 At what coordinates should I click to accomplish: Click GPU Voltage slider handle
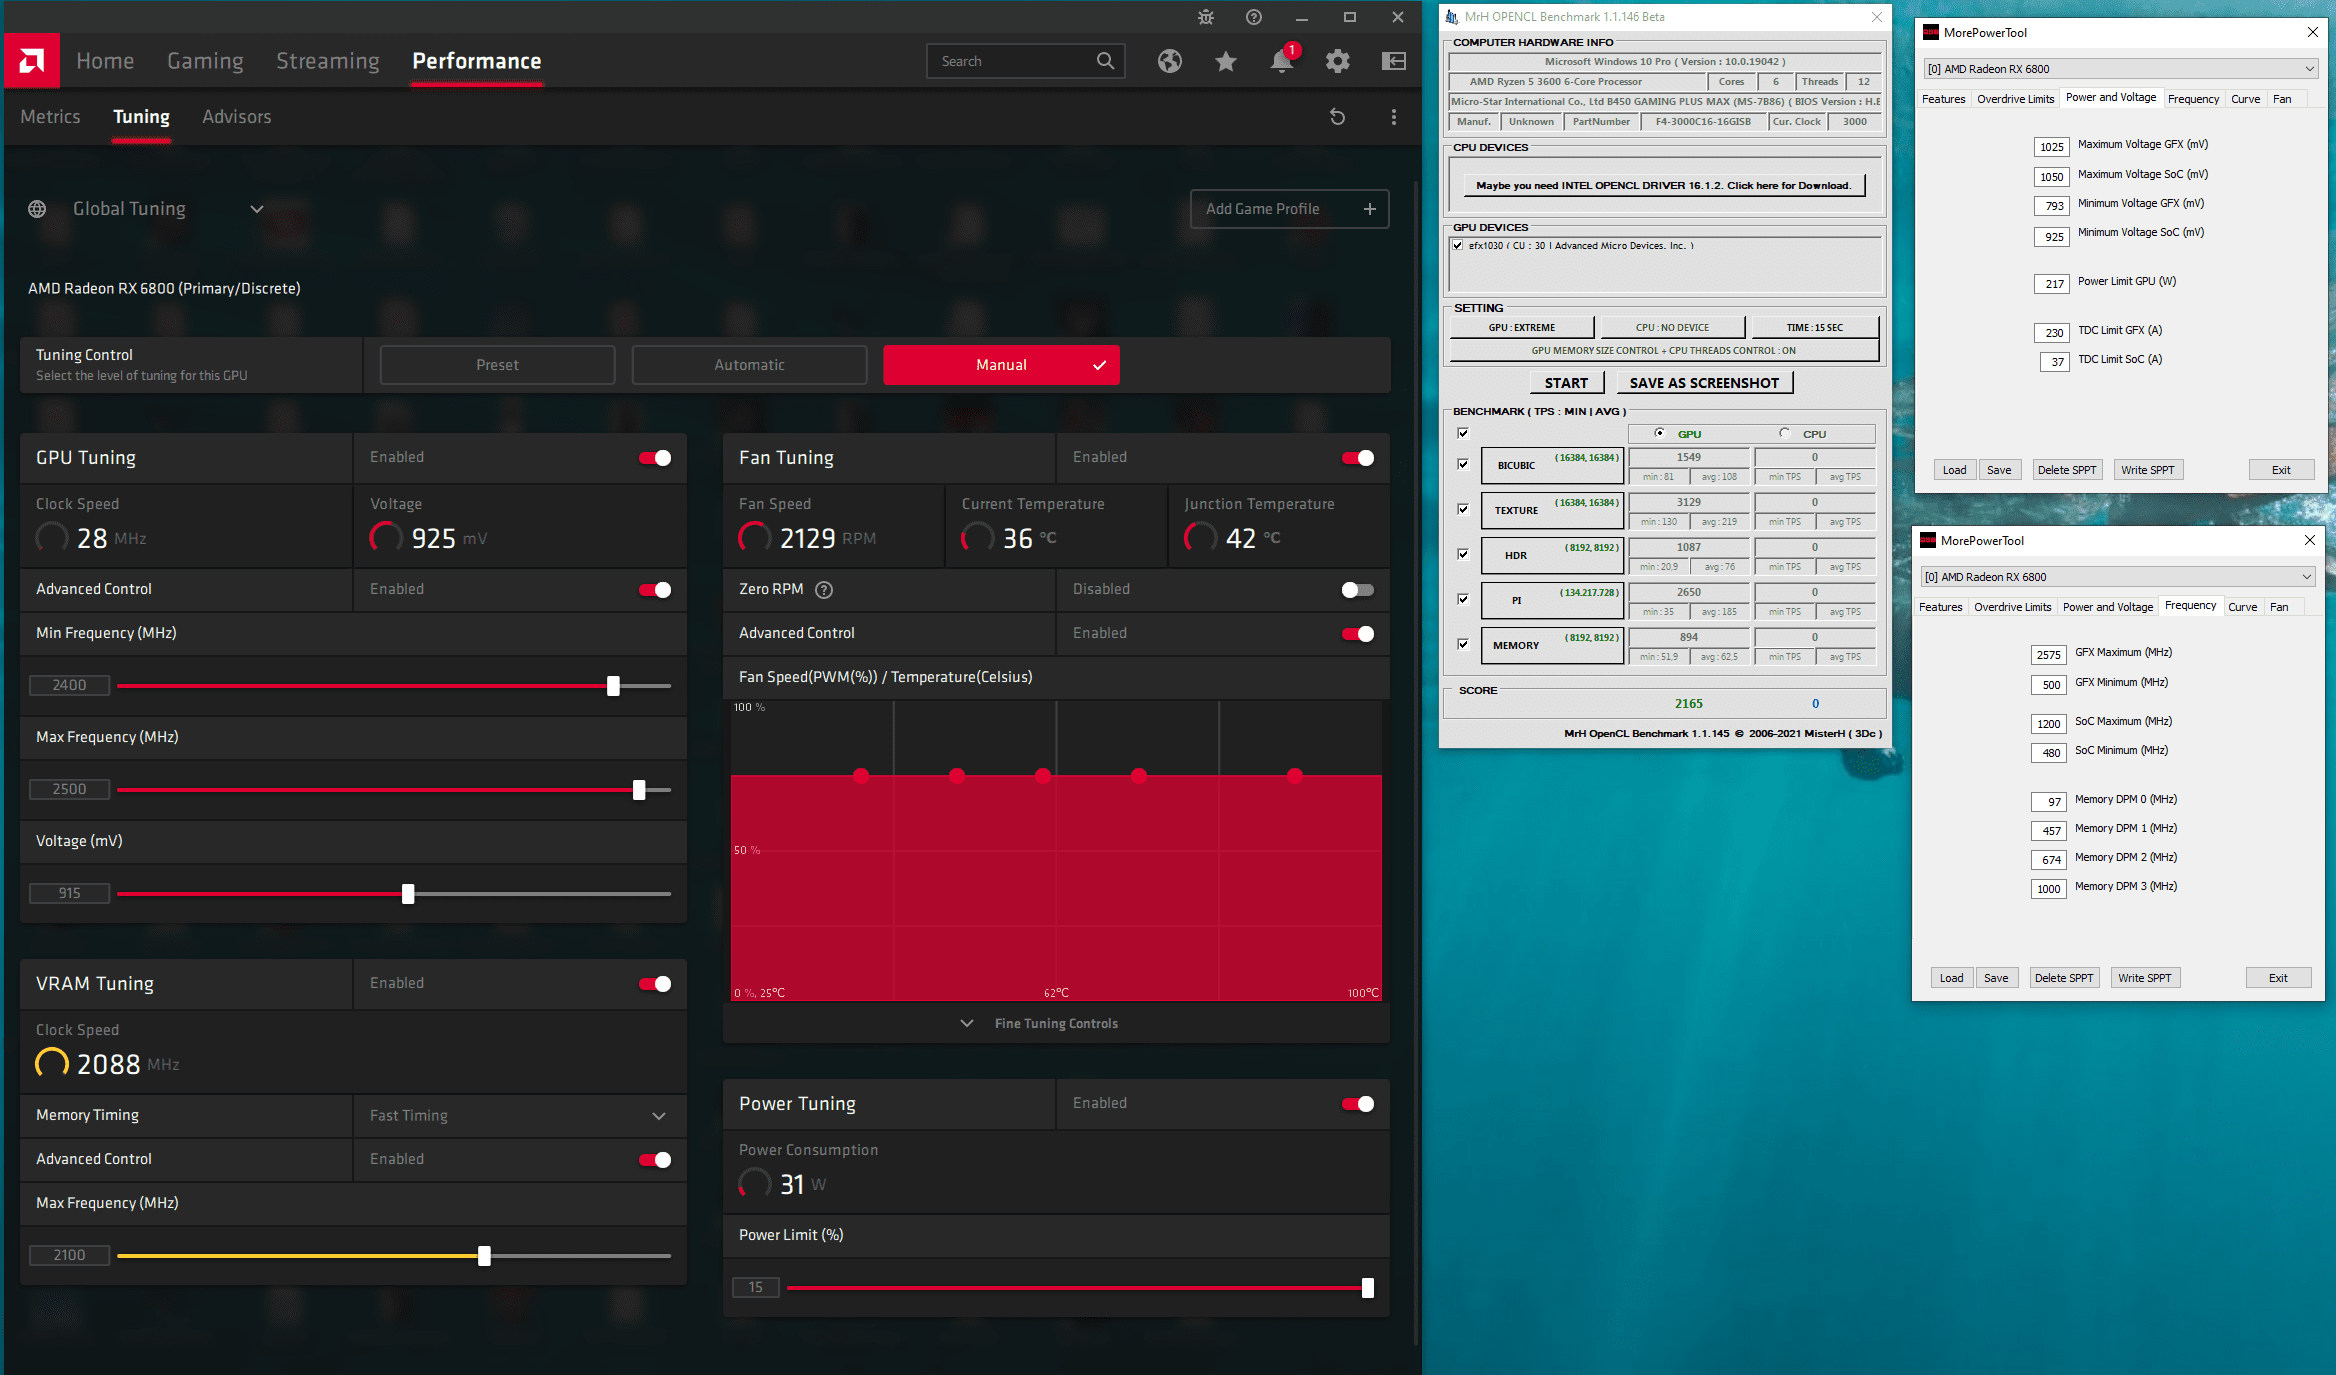tap(408, 894)
